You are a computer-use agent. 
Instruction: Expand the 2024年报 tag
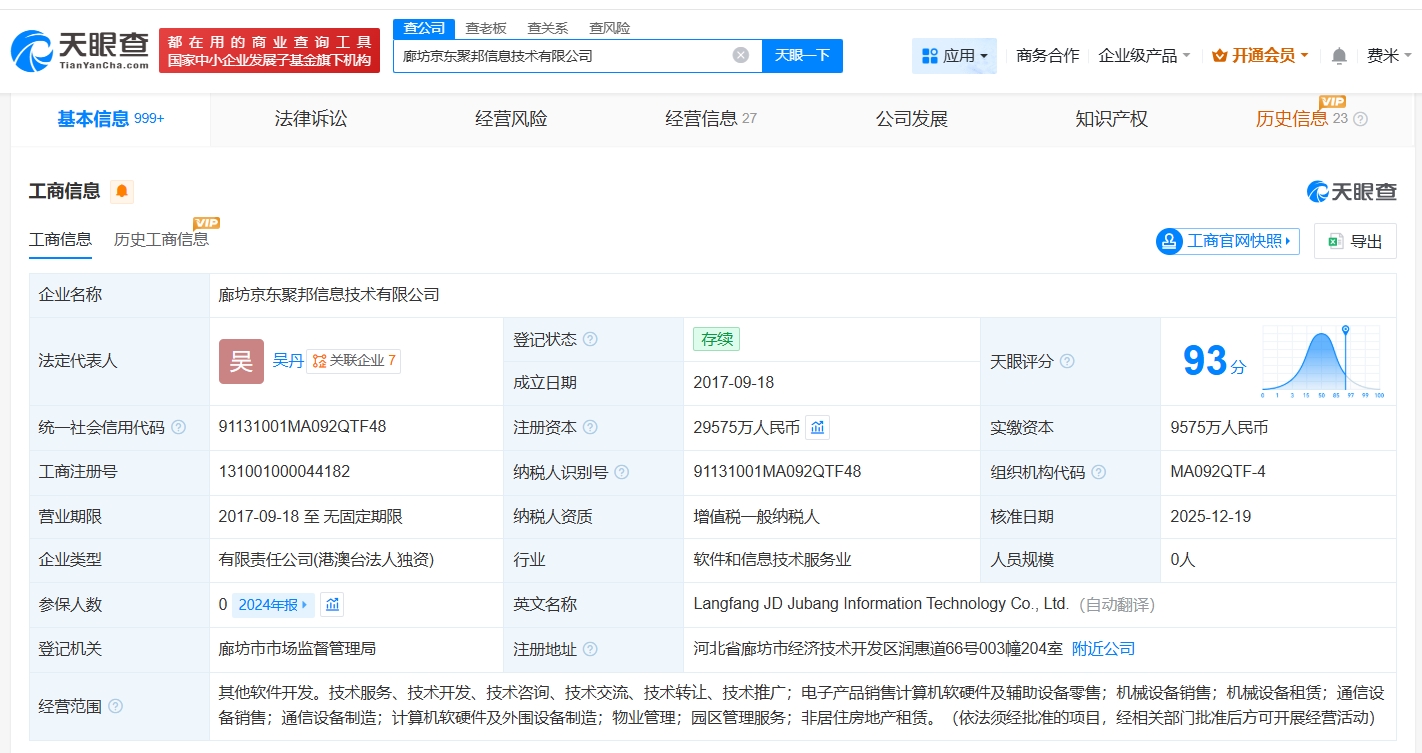tap(273, 604)
